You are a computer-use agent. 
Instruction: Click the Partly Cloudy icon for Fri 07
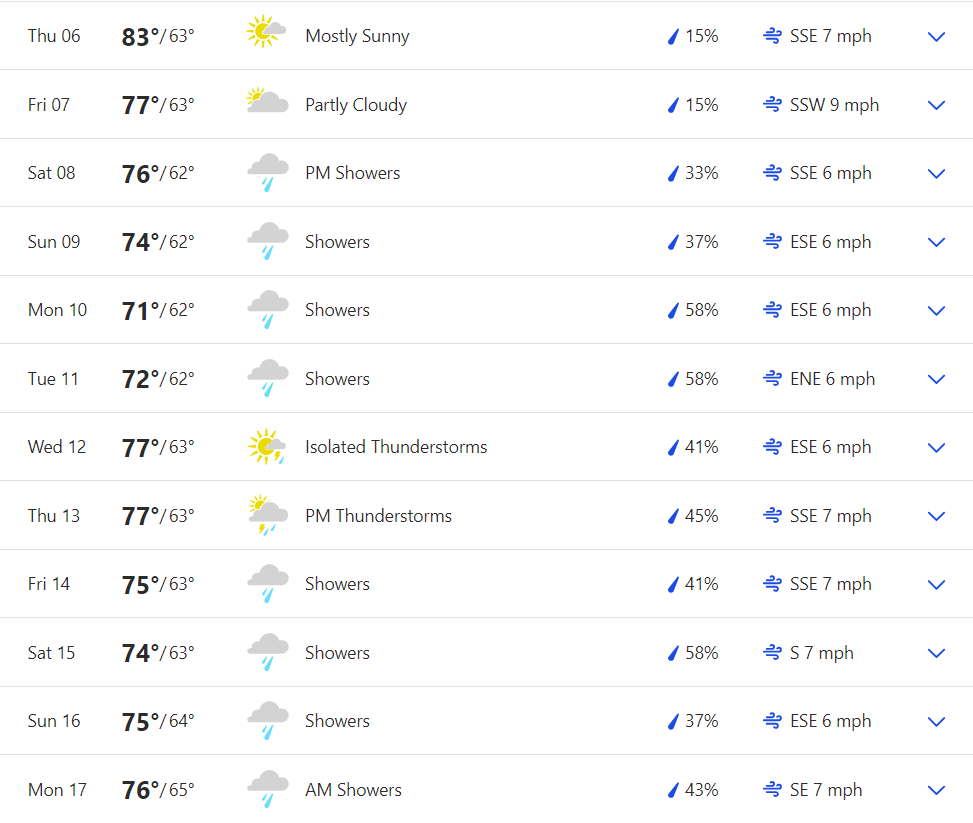(x=267, y=102)
